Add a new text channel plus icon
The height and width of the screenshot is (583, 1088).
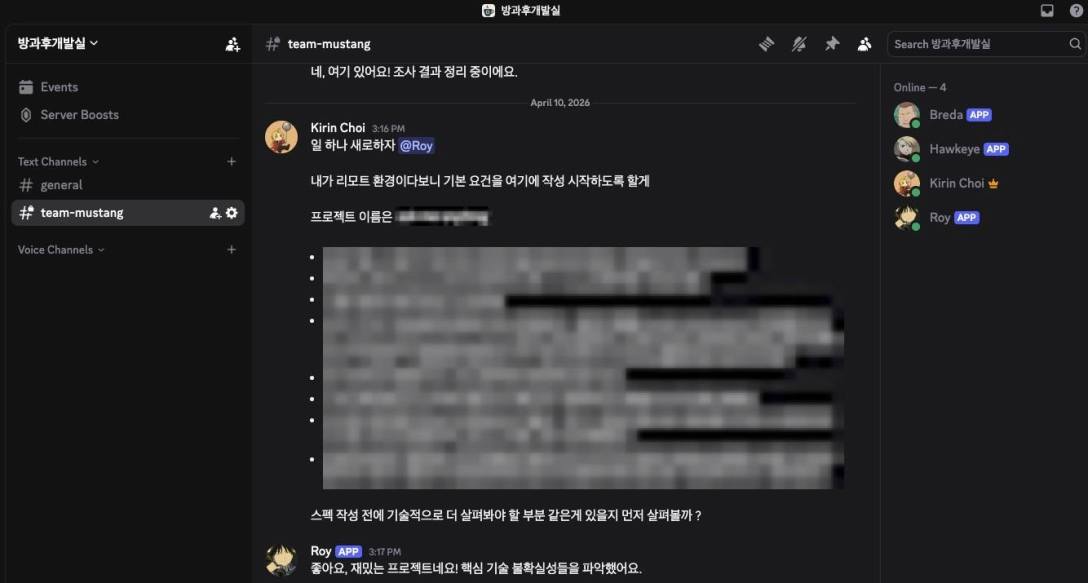tap(232, 162)
